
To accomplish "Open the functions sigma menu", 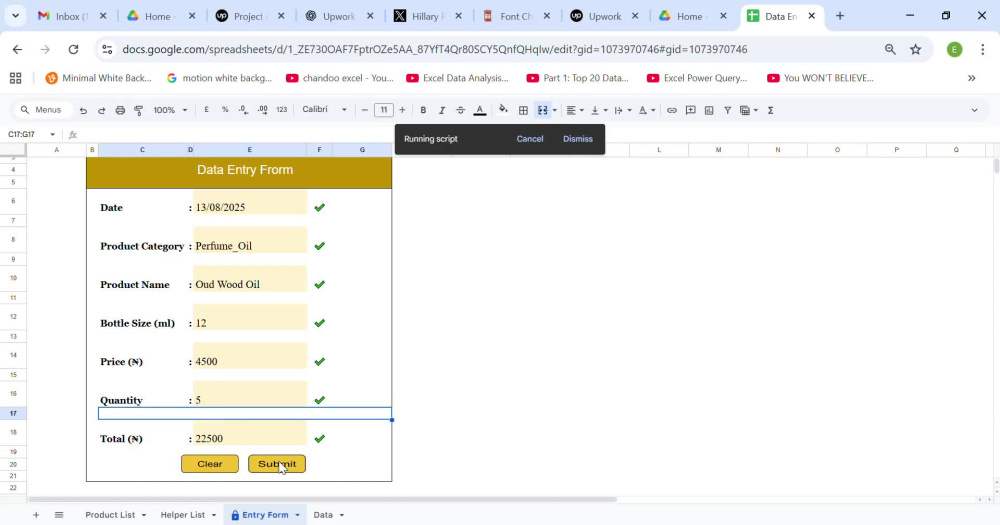I will 770,110.
